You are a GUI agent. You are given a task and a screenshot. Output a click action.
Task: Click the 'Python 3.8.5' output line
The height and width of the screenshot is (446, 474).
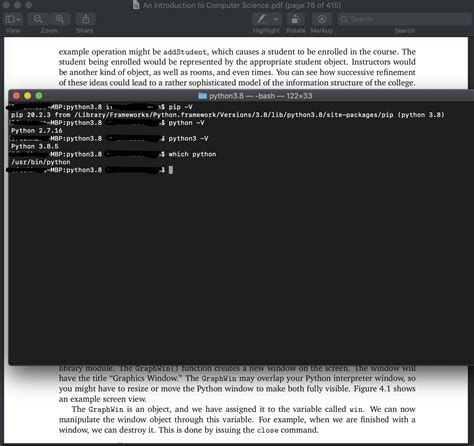(x=35, y=147)
